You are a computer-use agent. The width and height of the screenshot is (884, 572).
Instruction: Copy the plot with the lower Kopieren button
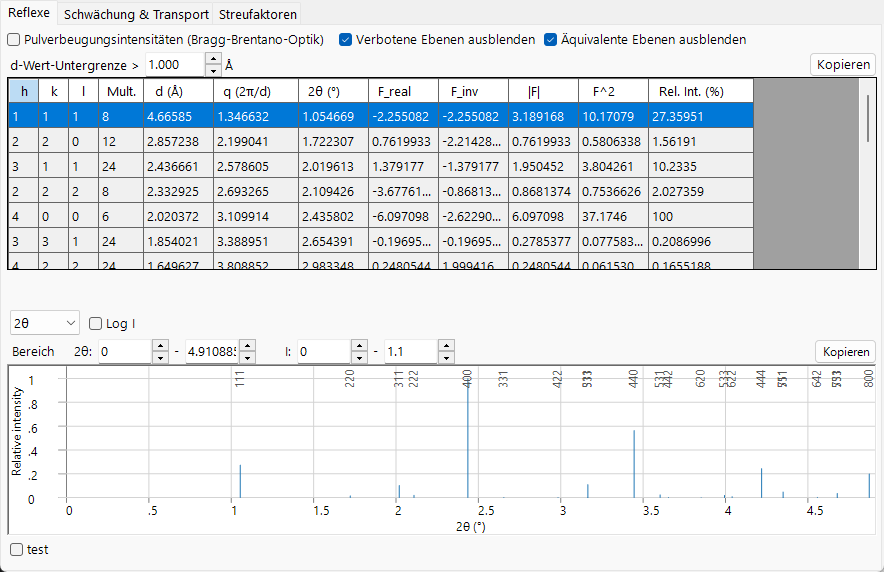(846, 352)
